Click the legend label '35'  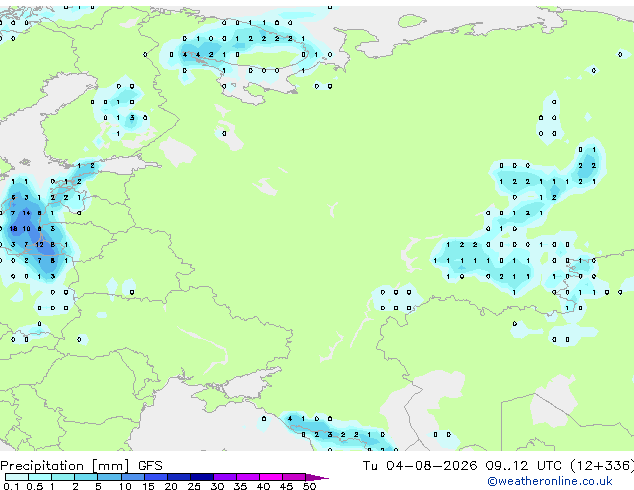pos(240,486)
